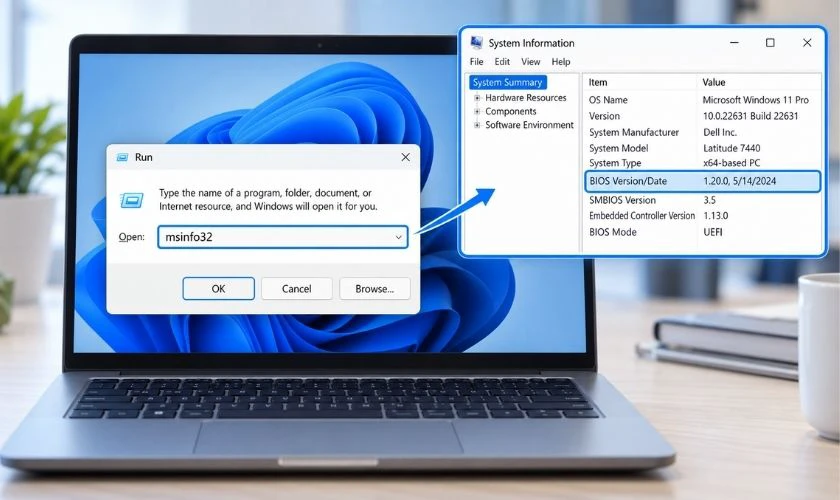Expand the Components node
This screenshot has width=840, height=500.
(x=477, y=111)
